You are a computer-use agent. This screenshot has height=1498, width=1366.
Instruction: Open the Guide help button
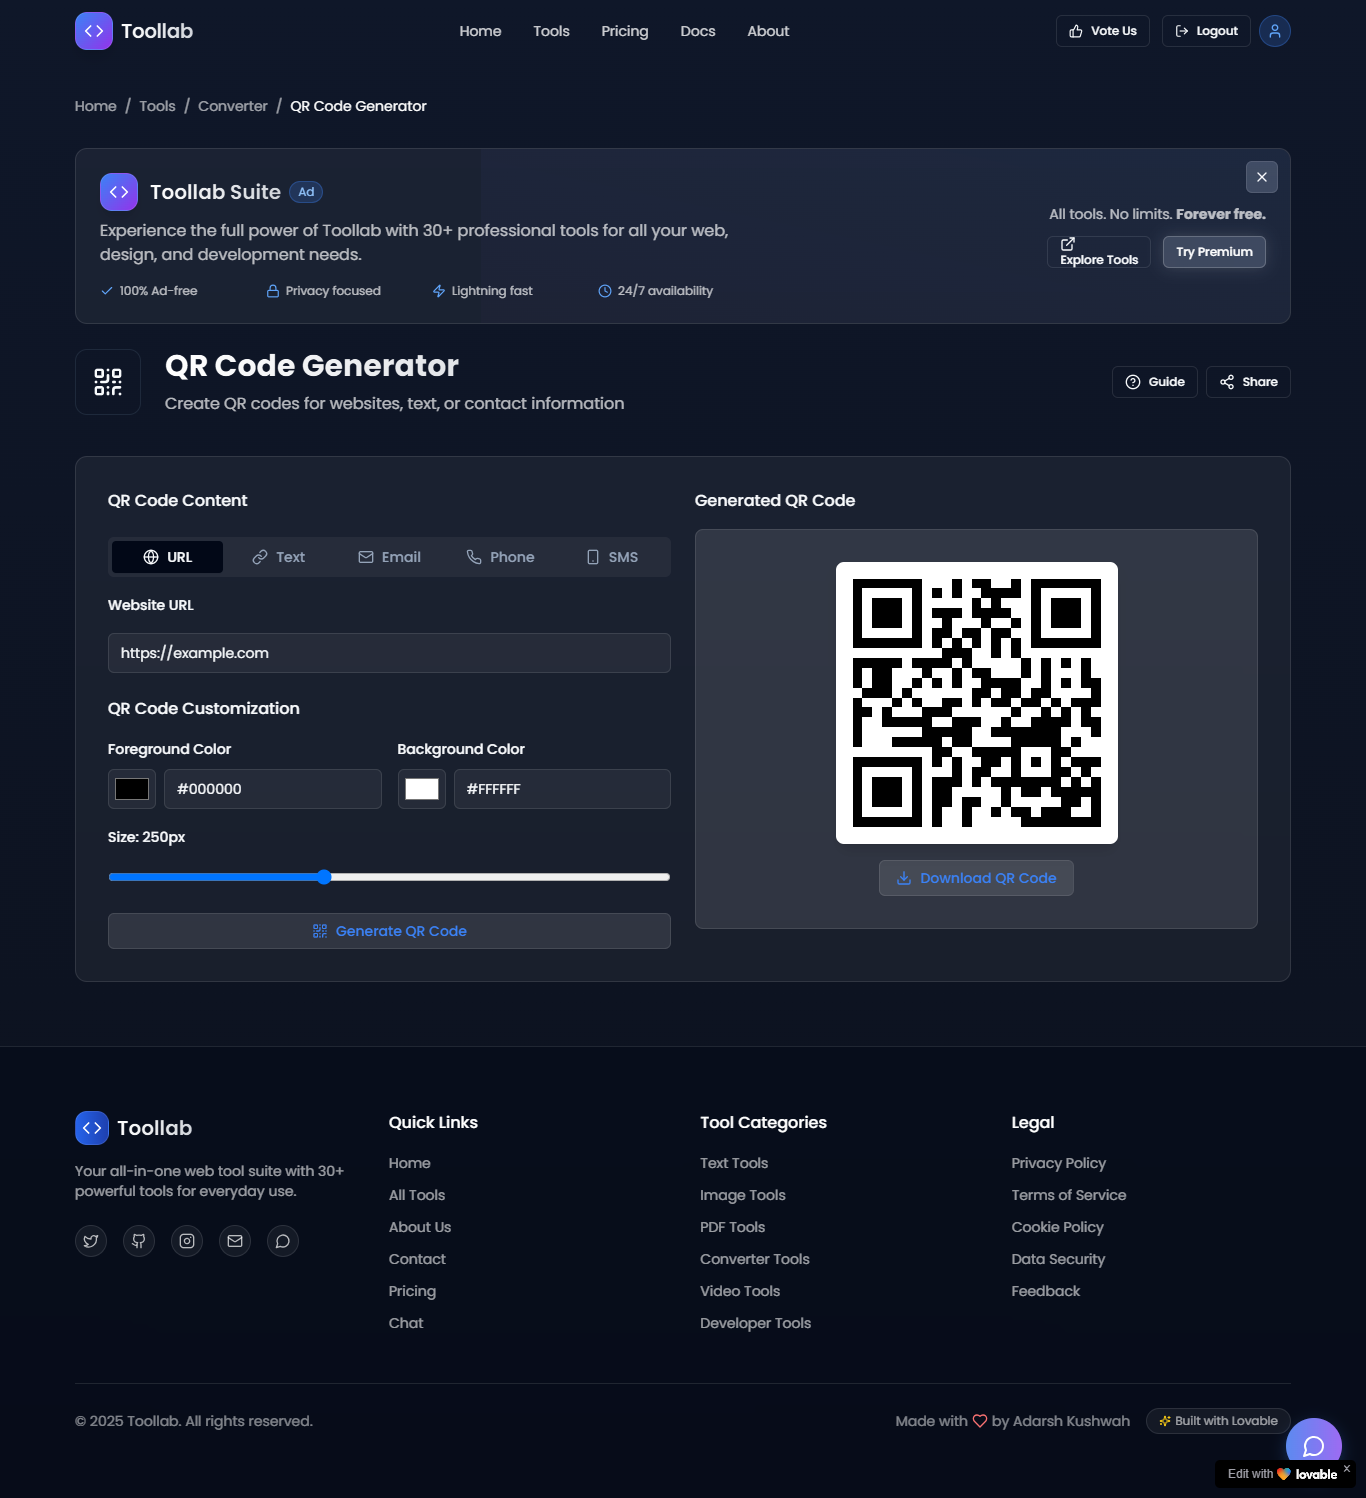tap(1155, 382)
